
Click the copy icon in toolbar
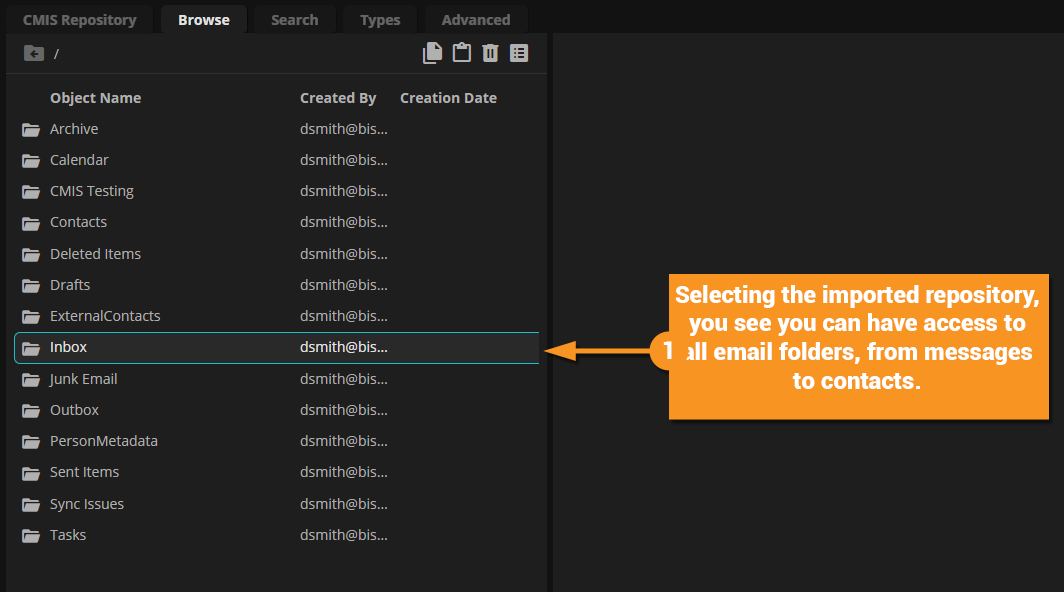[x=432, y=53]
